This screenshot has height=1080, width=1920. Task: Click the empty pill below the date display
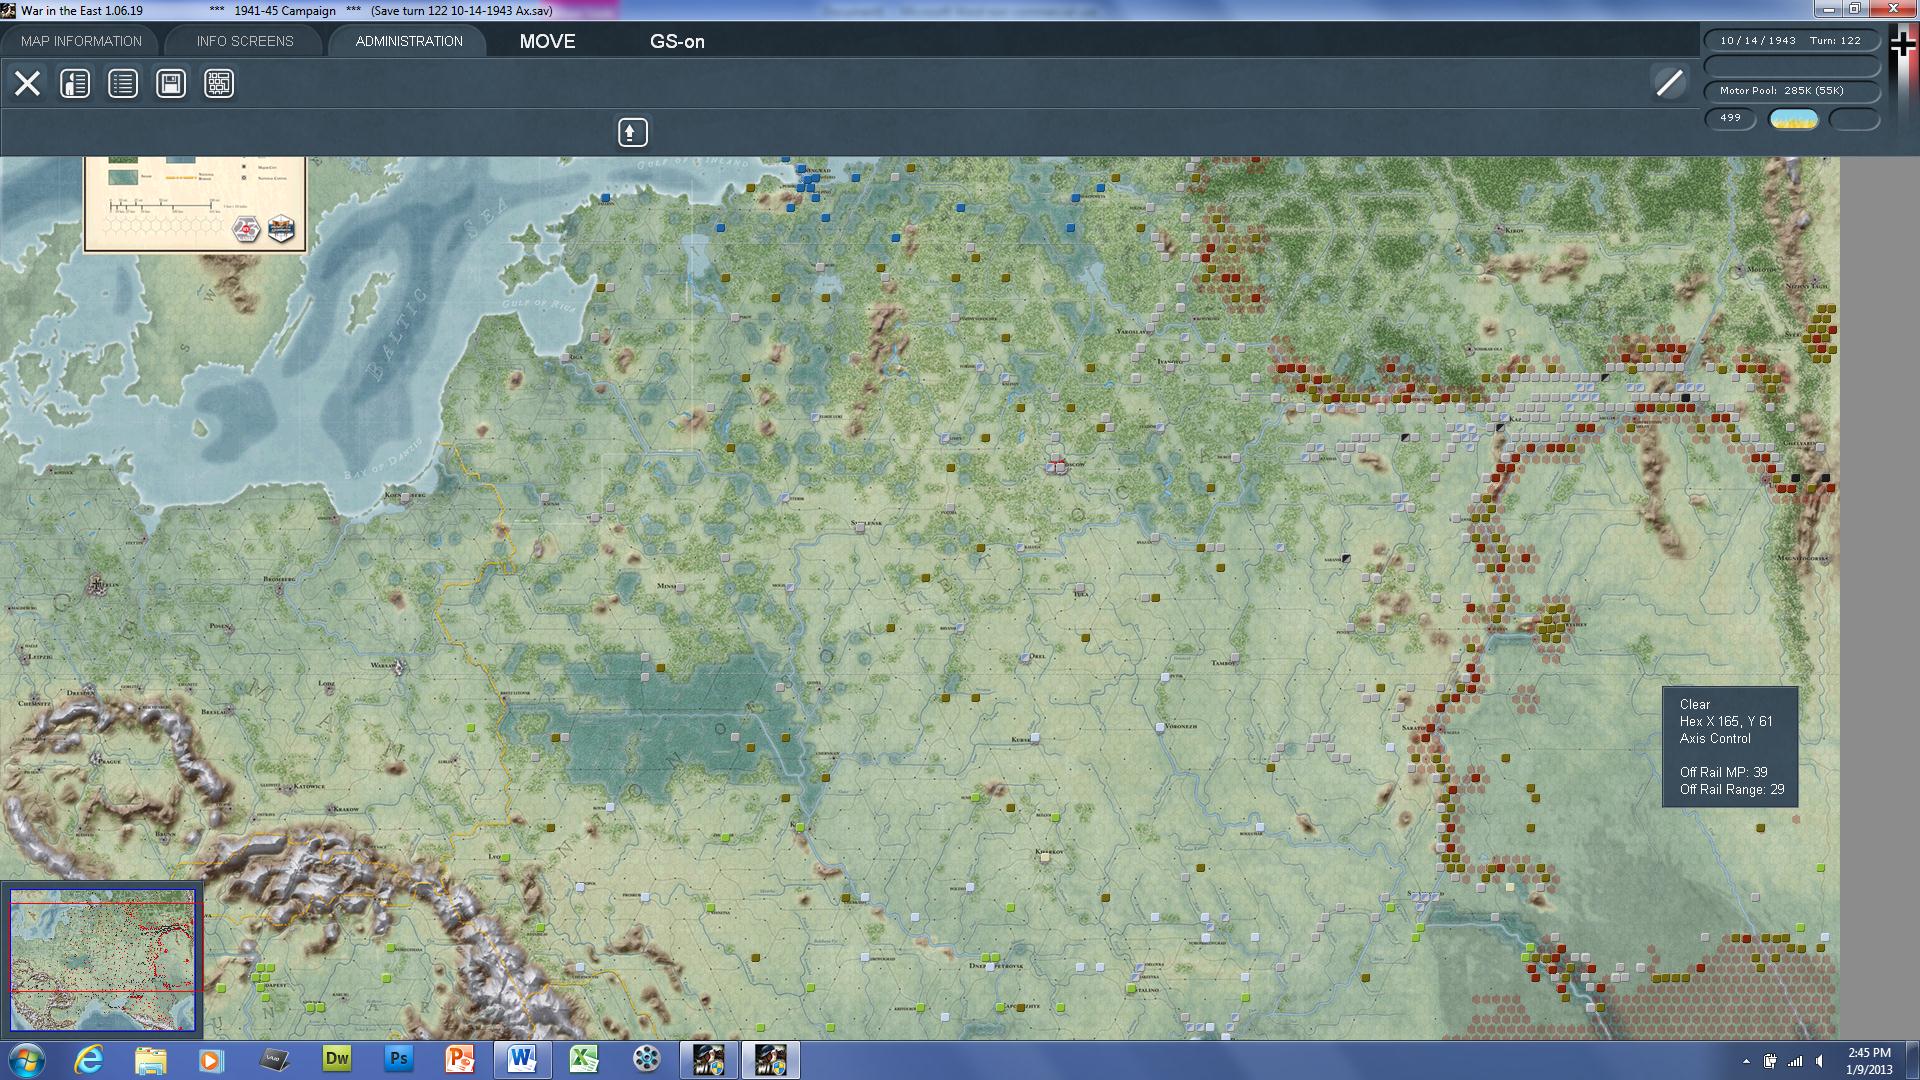[1791, 66]
